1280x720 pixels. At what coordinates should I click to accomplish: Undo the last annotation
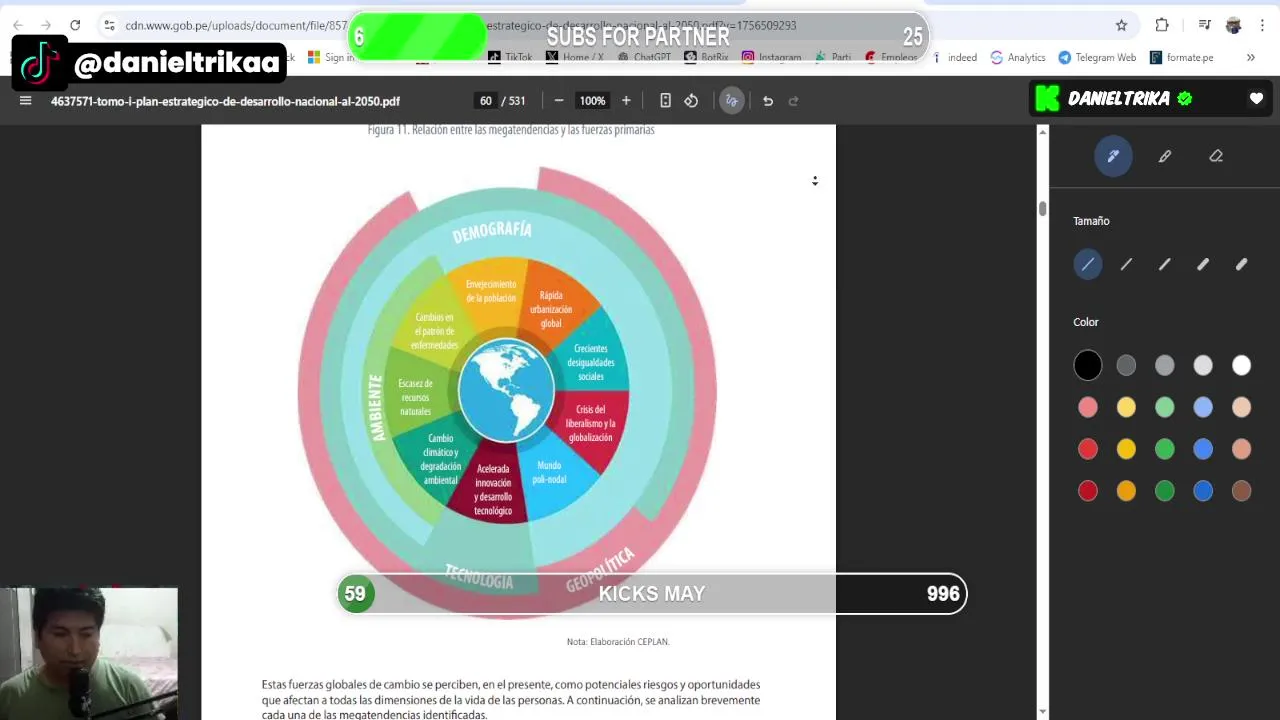point(768,100)
